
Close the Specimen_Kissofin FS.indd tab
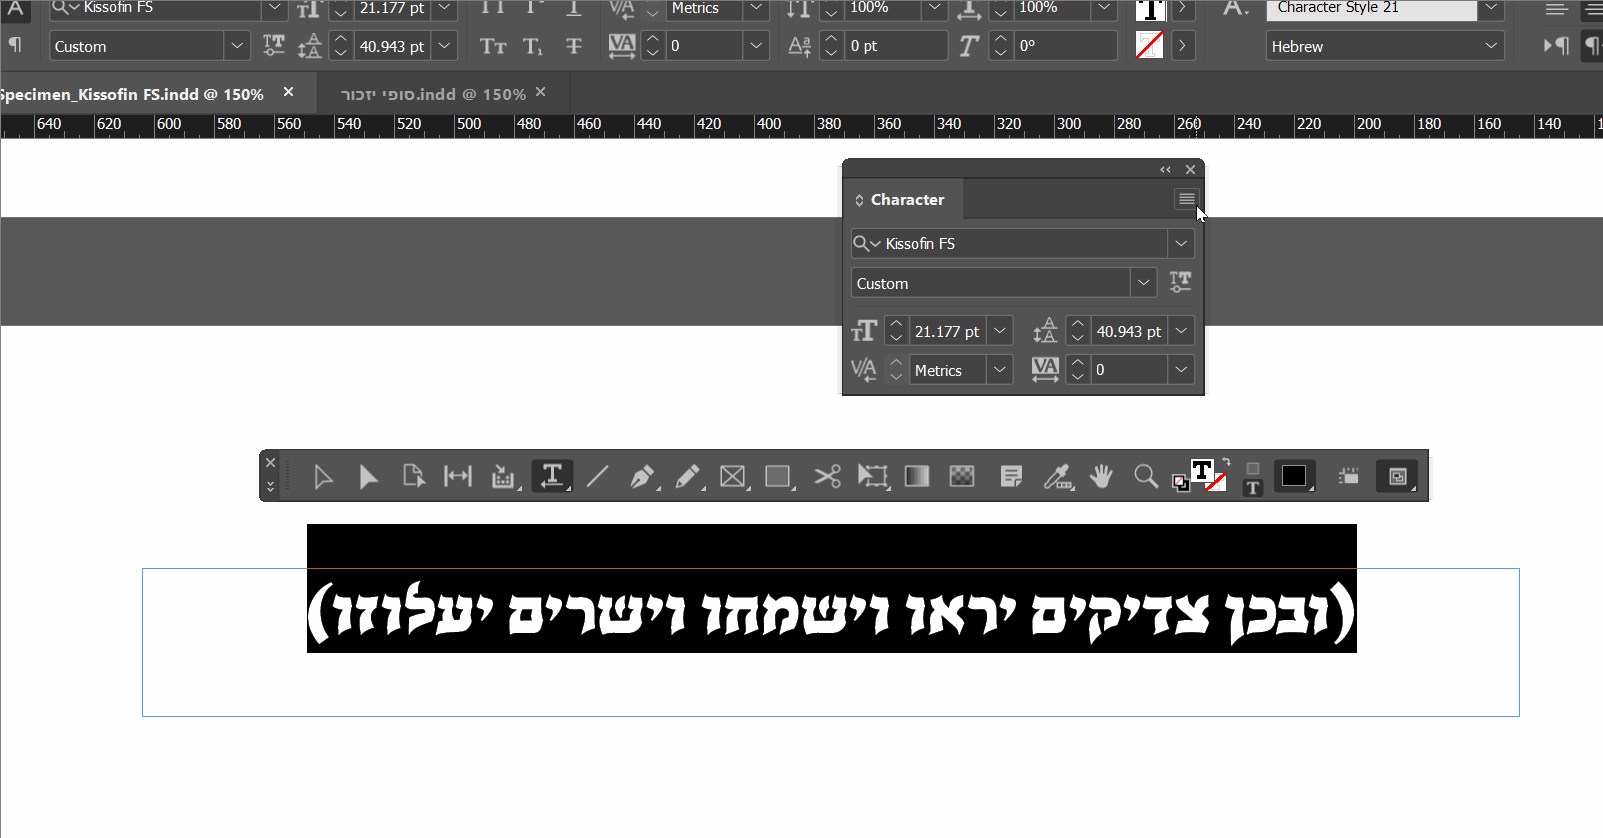coord(288,92)
